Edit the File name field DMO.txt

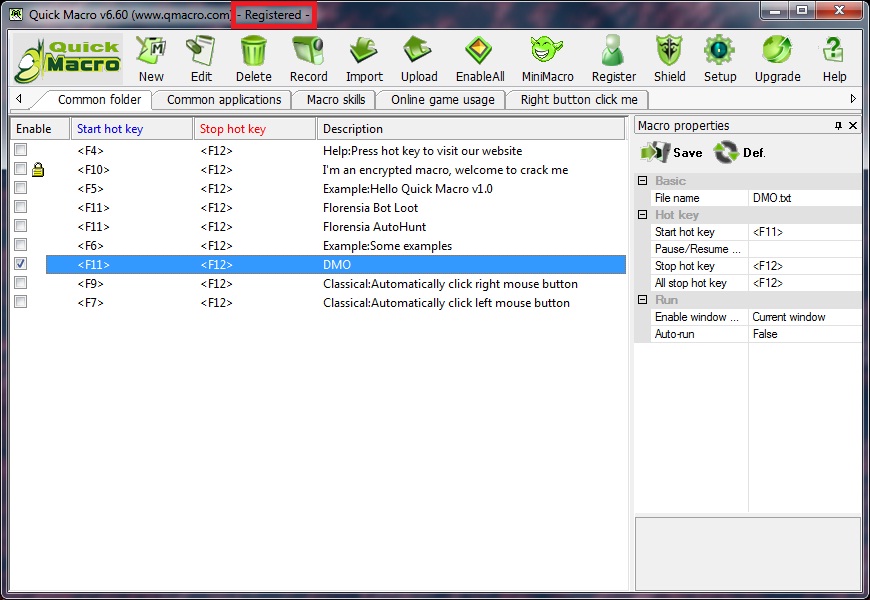805,198
